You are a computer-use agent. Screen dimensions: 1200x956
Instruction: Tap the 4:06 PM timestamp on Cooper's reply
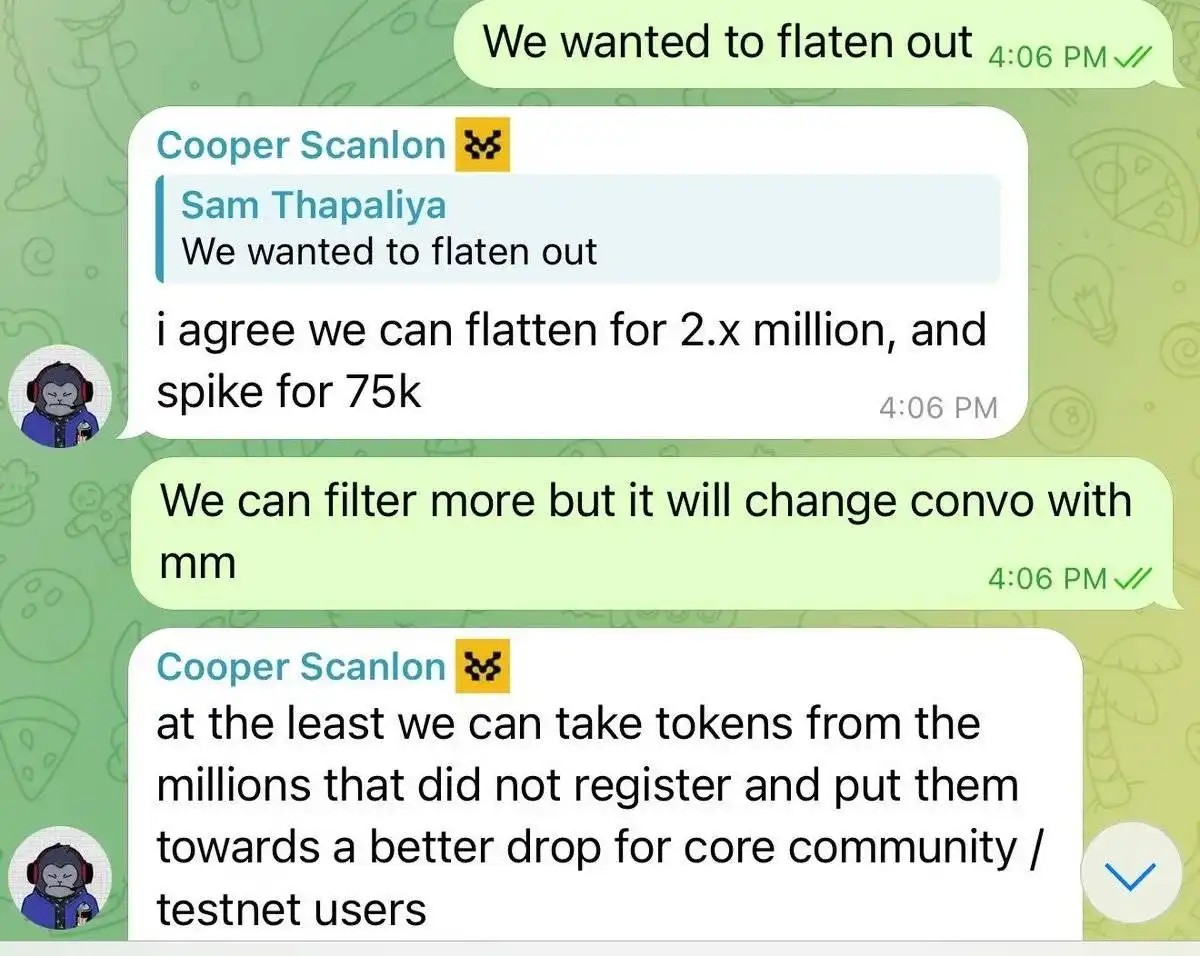(938, 408)
